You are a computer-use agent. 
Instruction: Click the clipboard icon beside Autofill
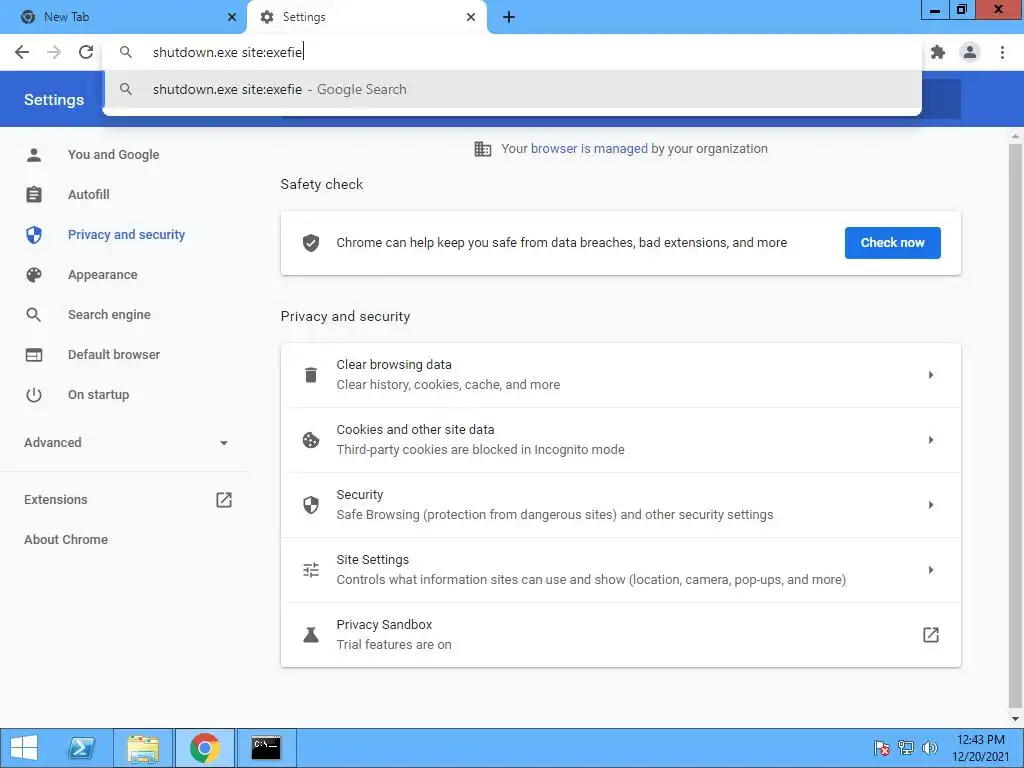(34, 195)
